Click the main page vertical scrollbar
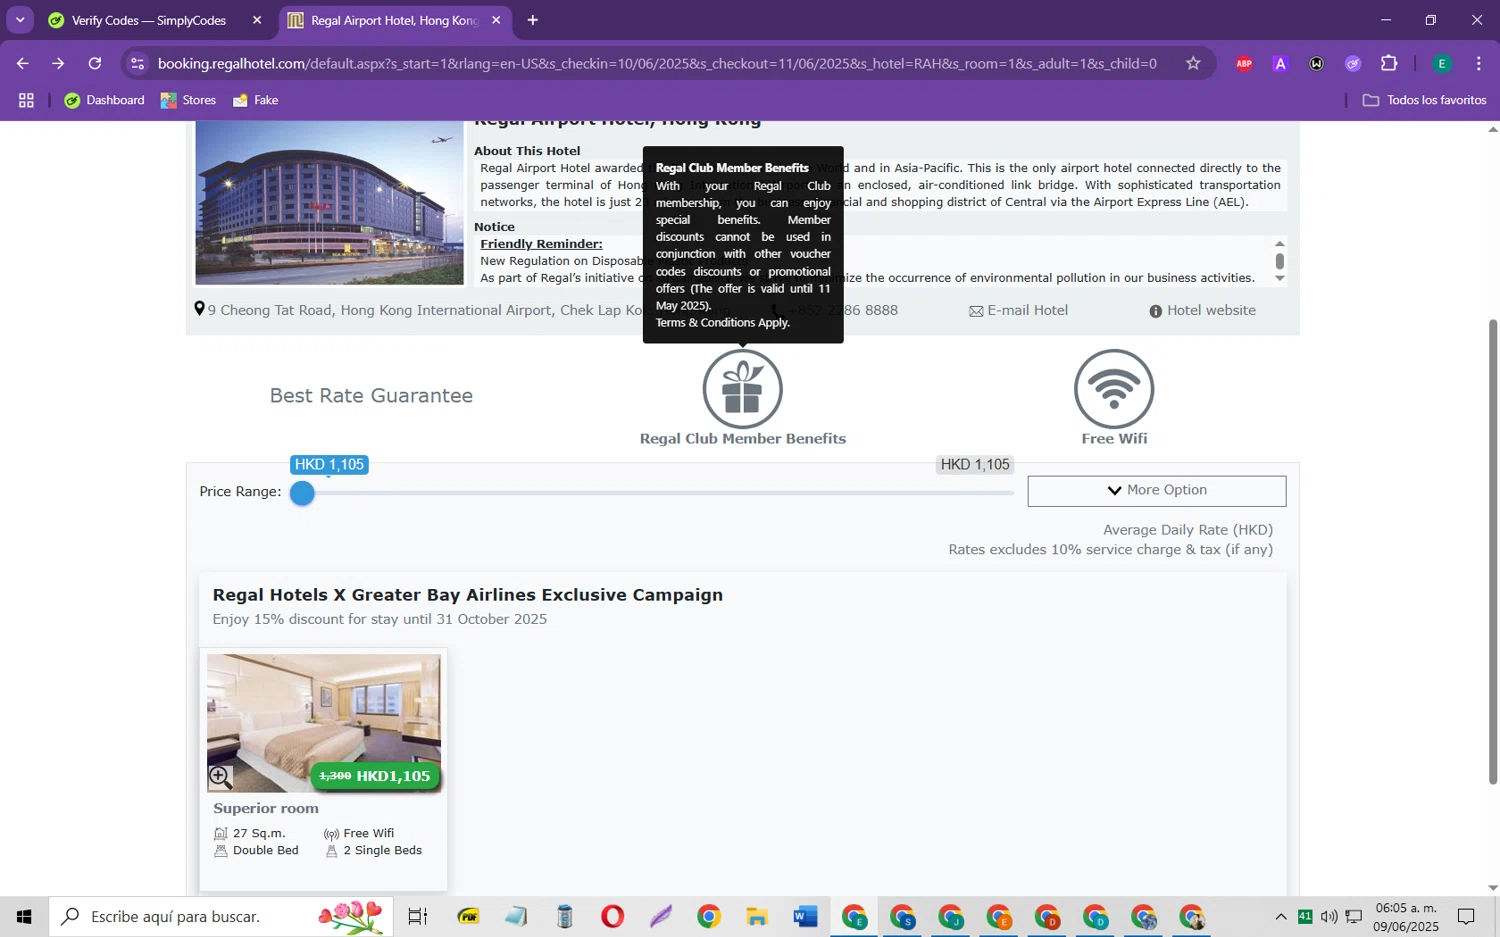The image size is (1500, 937). pyautogui.click(x=1493, y=551)
